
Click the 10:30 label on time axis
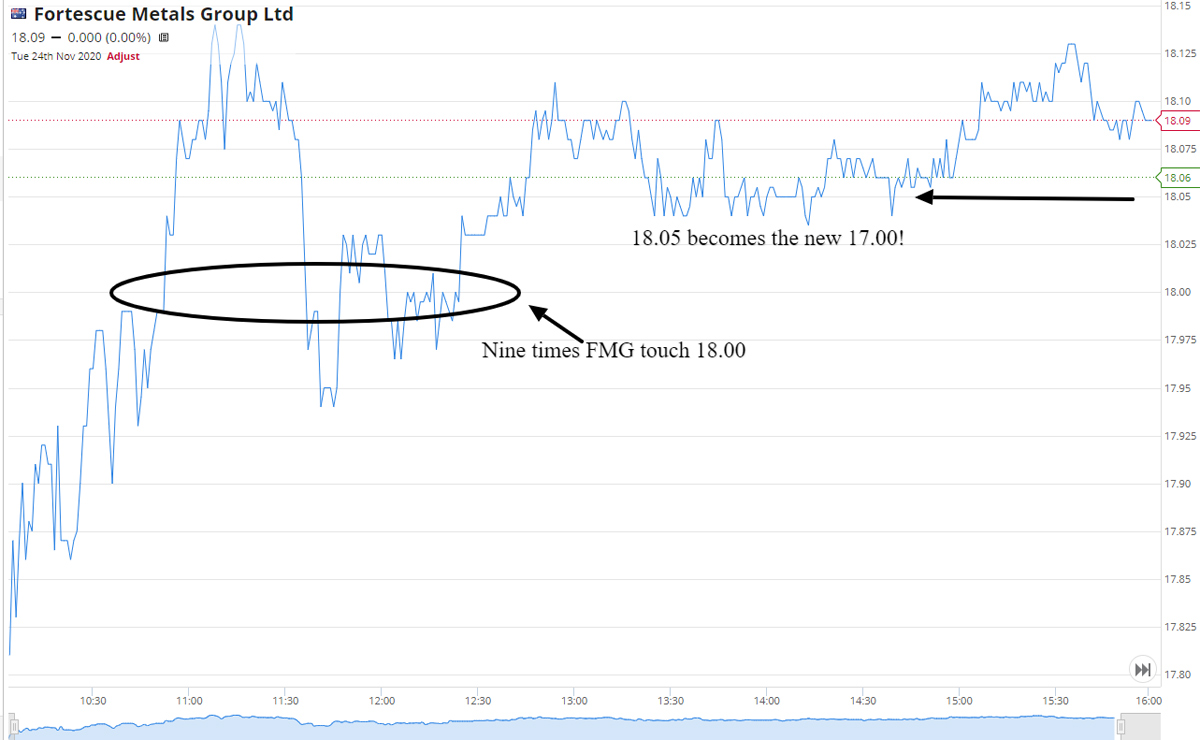[x=92, y=700]
